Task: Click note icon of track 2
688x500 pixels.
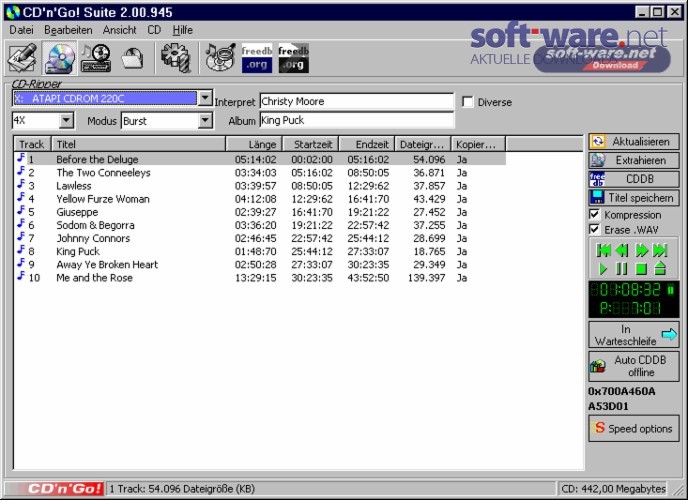Action: point(20,171)
